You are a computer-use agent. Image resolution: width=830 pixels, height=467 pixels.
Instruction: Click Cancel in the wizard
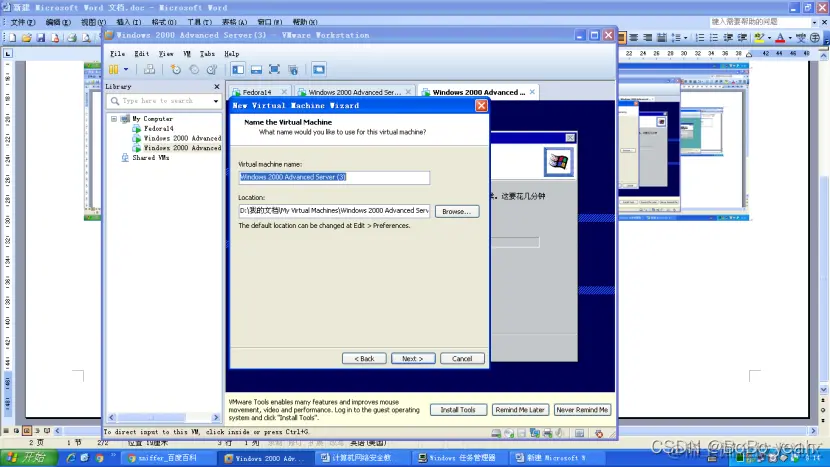(462, 358)
